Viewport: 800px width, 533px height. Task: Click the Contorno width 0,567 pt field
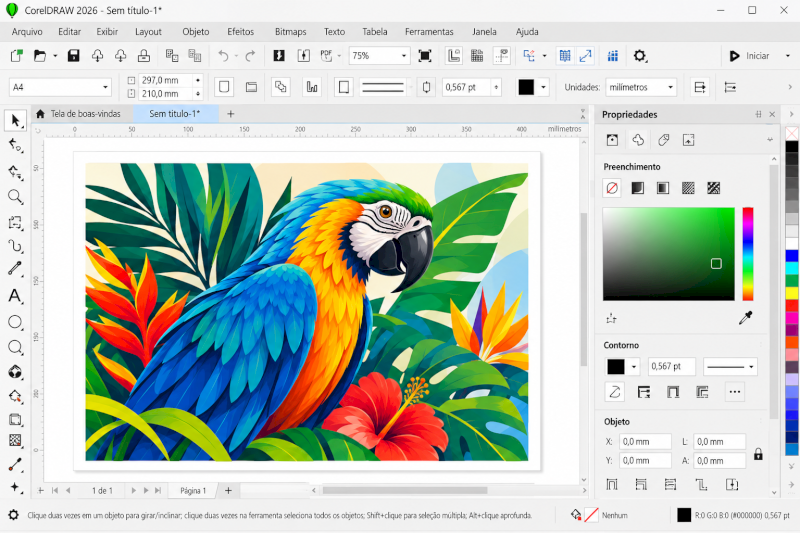pos(672,366)
